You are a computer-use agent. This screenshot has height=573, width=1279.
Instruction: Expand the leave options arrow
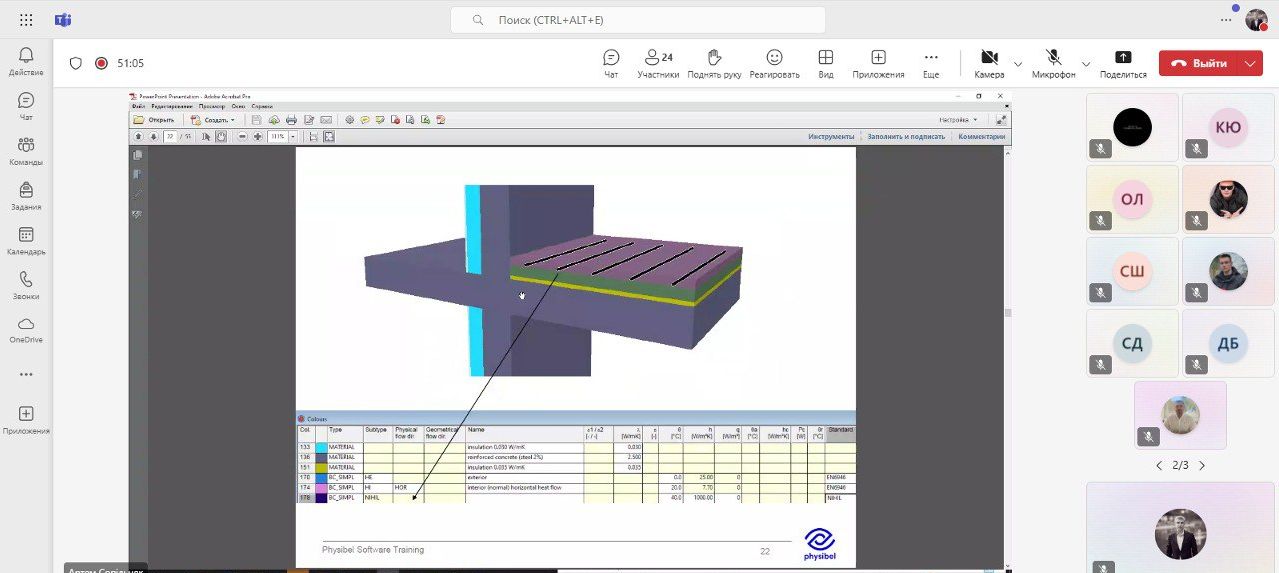pyautogui.click(x=1250, y=63)
